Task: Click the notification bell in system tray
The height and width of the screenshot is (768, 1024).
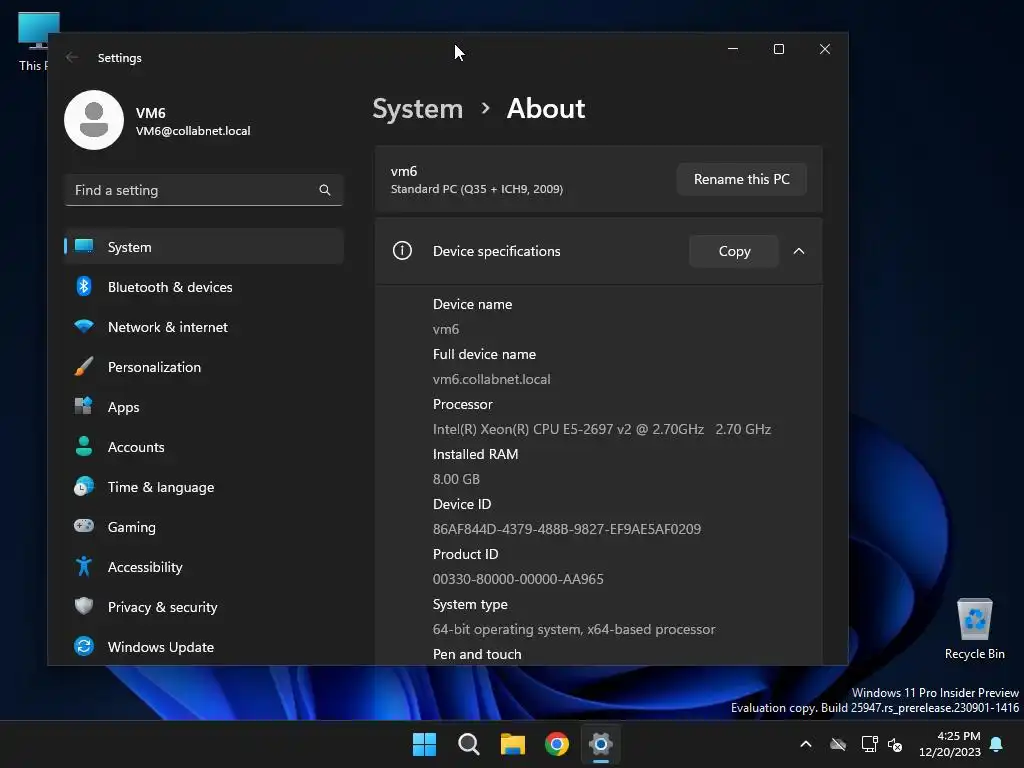Action: click(997, 744)
